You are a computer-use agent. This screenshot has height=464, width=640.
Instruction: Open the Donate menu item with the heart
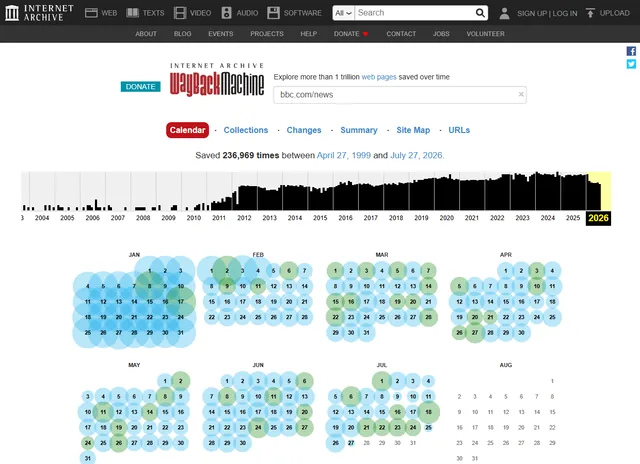[351, 34]
